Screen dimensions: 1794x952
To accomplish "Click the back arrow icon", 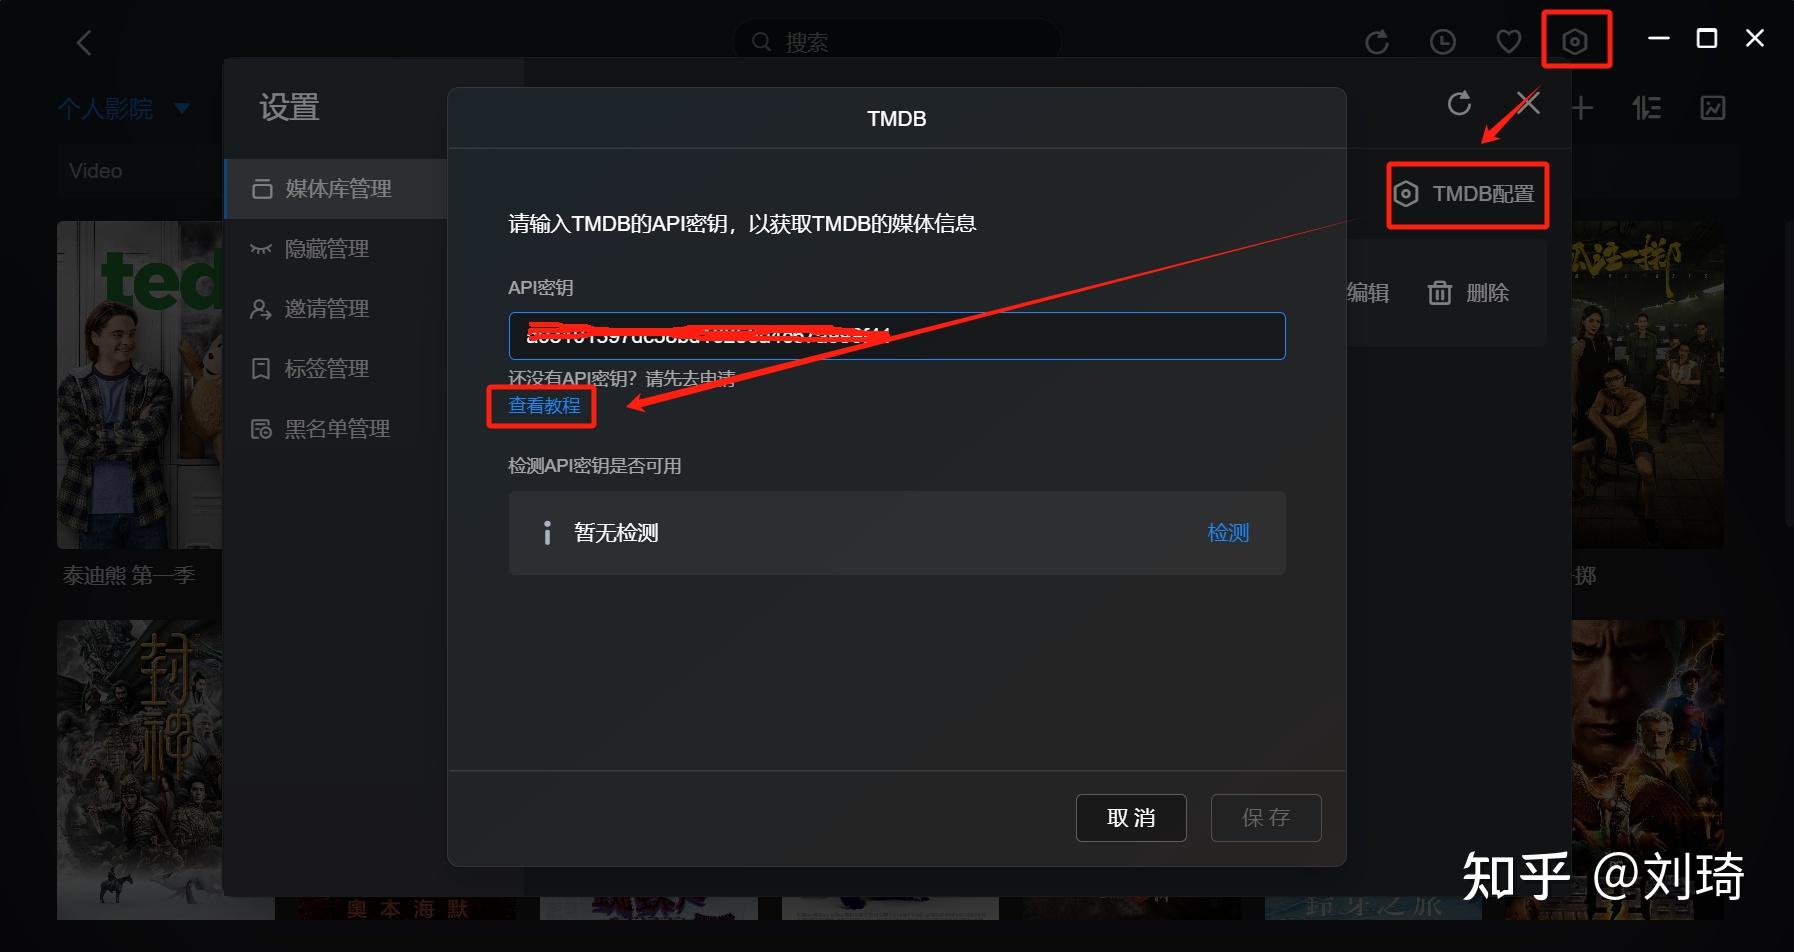I will 84,42.
